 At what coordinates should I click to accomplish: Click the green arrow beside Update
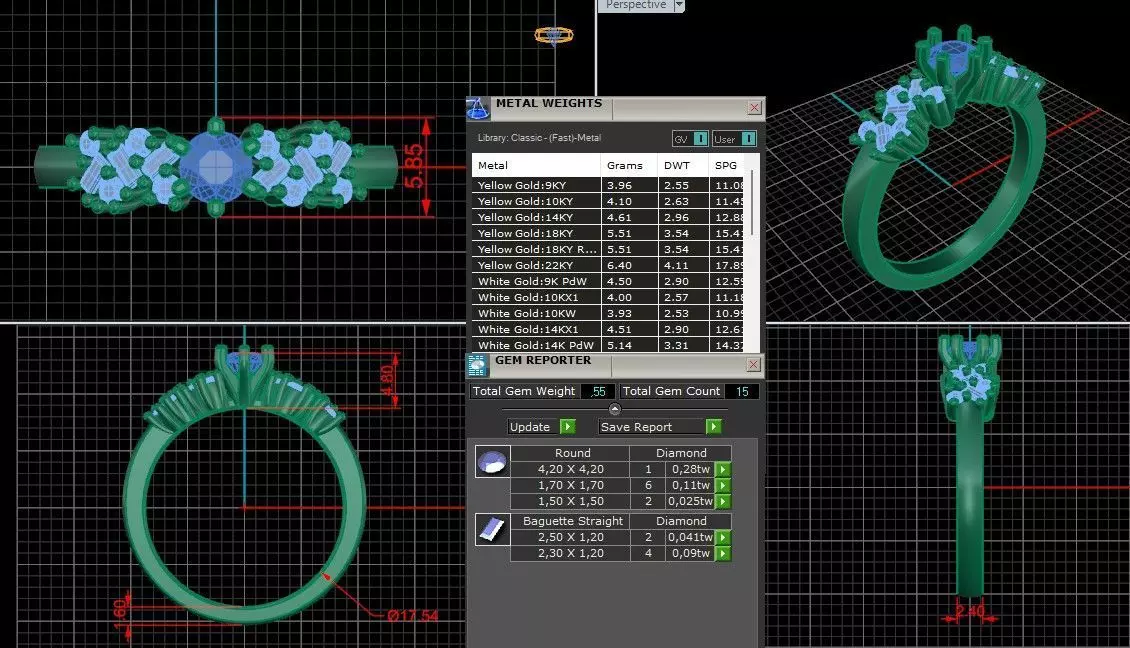[568, 427]
